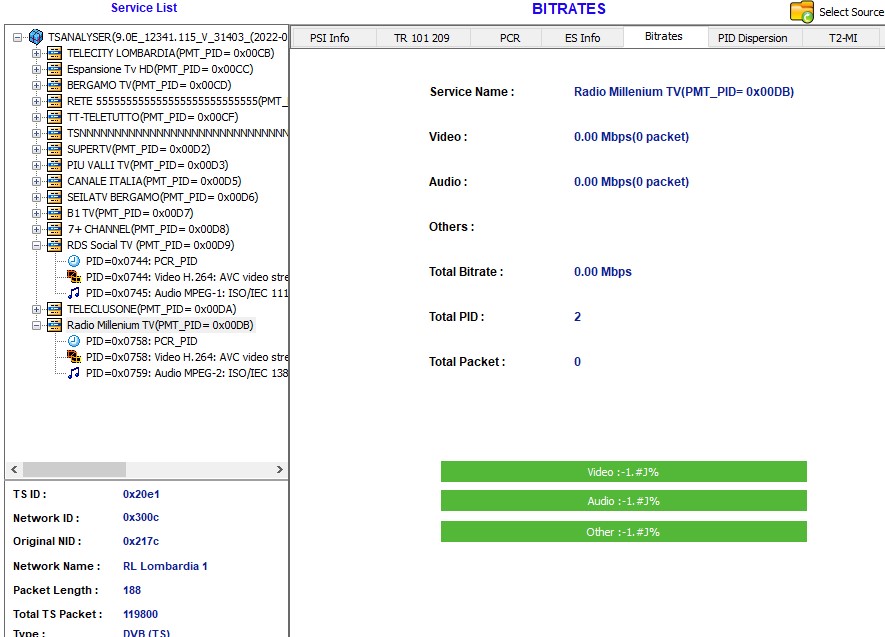The image size is (885, 637).
Task: Click the Other percentage green bar
Action: tap(624, 531)
